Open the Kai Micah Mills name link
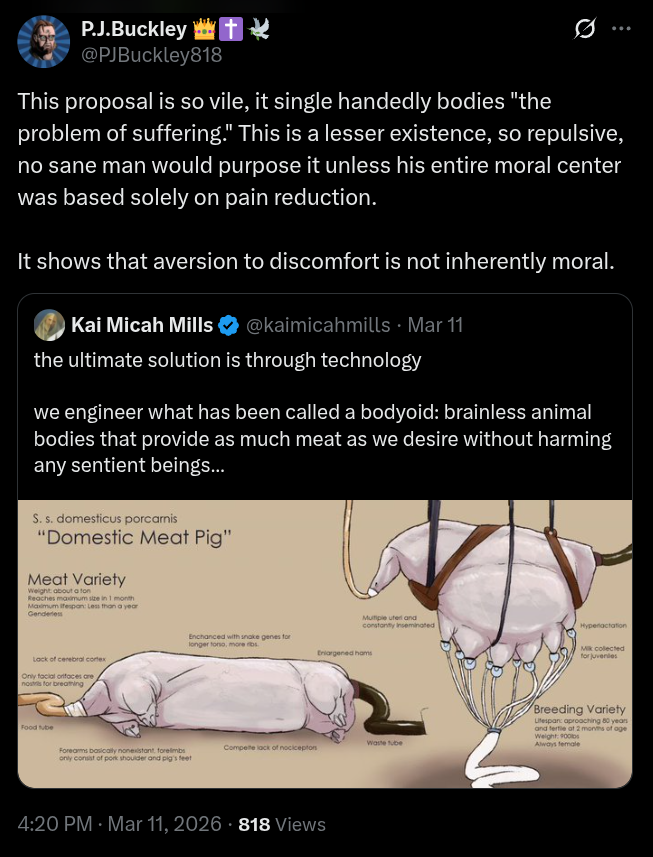The width and height of the screenshot is (653, 857). coord(141,325)
